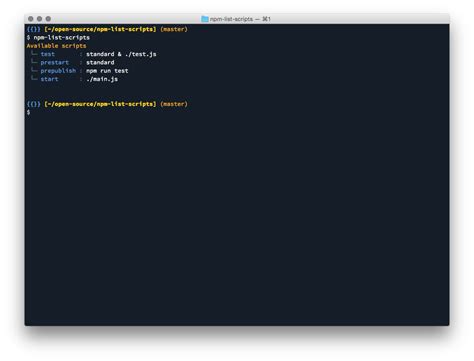Click the second '(master)' branch label
Image resolution: width=474 pixels, height=361 pixels.
(174, 104)
